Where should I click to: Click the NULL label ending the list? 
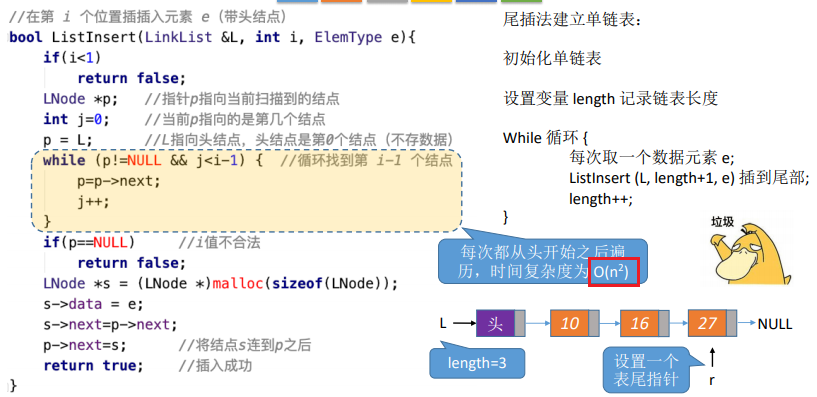(775, 324)
